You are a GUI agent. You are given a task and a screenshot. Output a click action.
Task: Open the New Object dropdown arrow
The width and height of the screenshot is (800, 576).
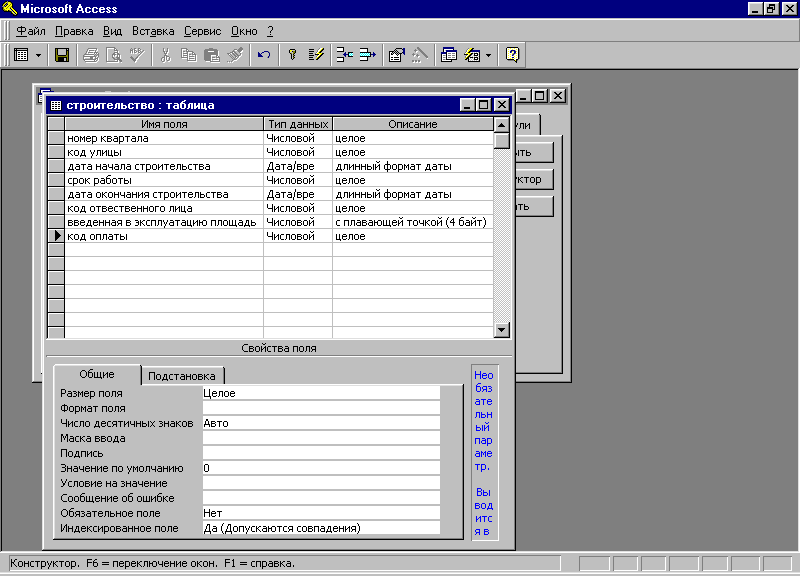coord(488,55)
